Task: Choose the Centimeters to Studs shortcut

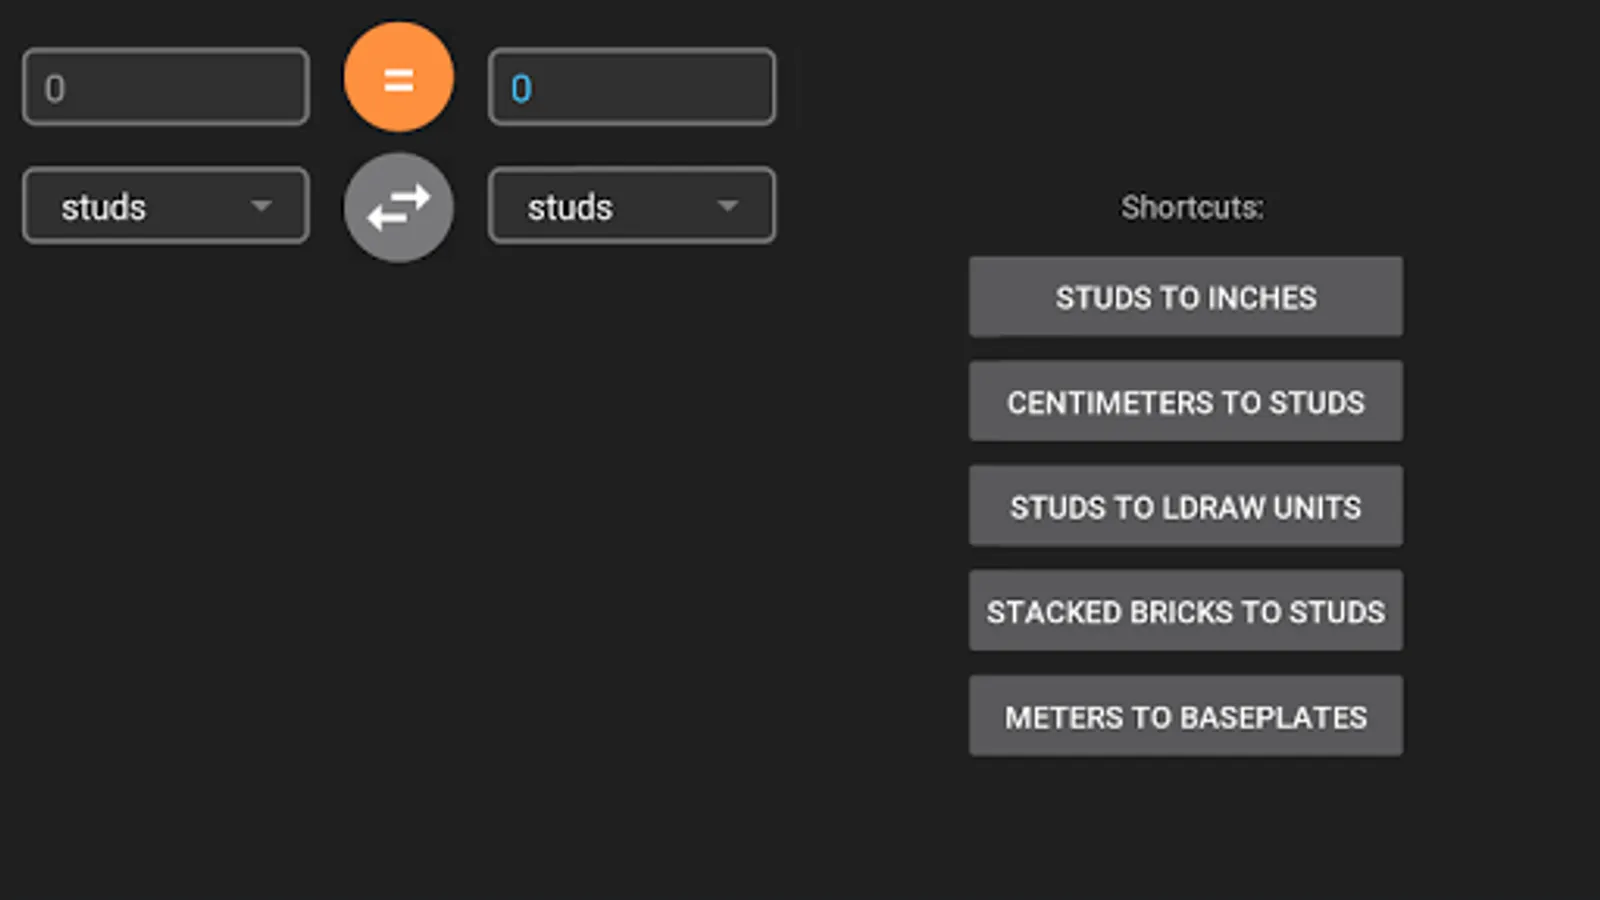Action: 1185,402
